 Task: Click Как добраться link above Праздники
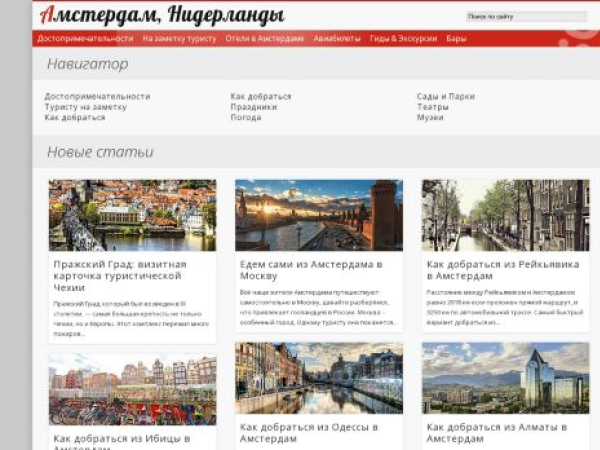tap(261, 96)
